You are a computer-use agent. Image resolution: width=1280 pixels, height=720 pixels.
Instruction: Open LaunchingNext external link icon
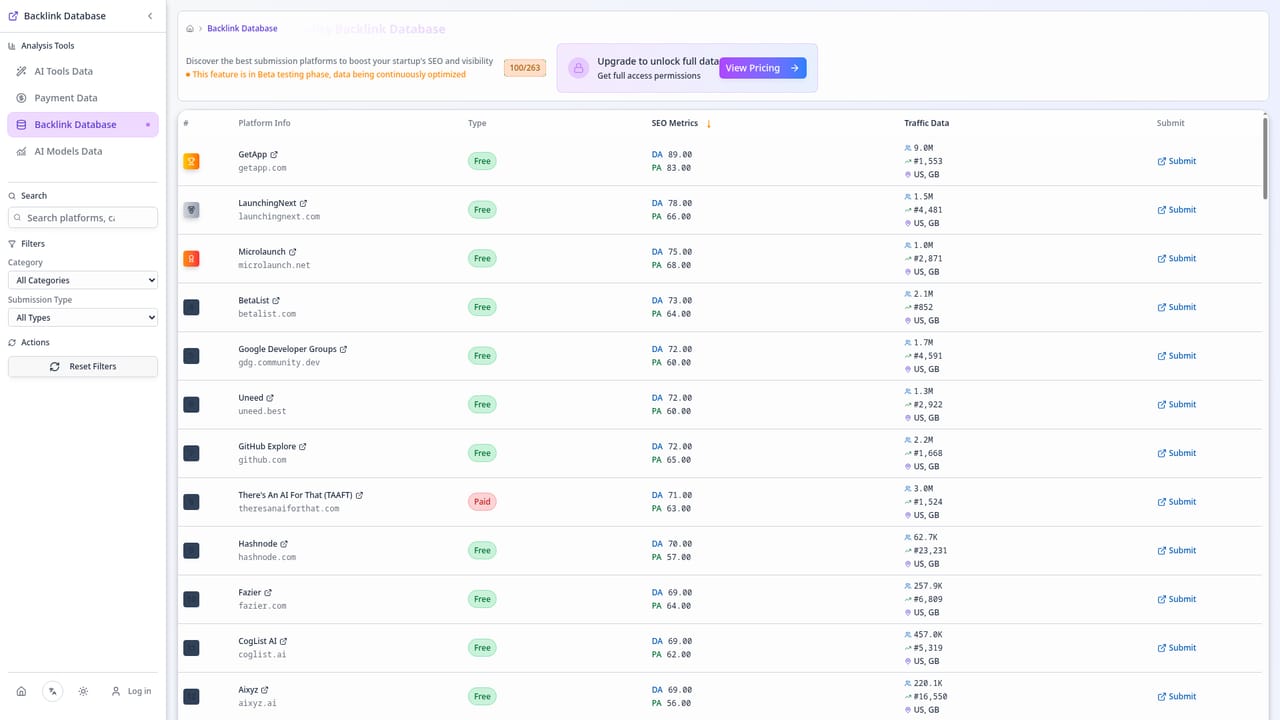303,203
